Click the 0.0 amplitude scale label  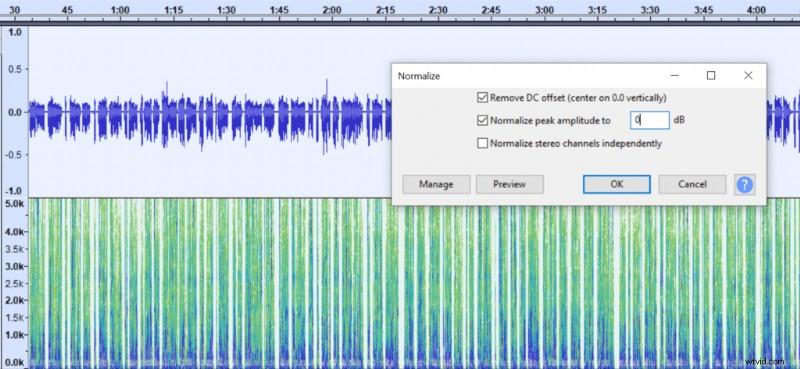16,112
